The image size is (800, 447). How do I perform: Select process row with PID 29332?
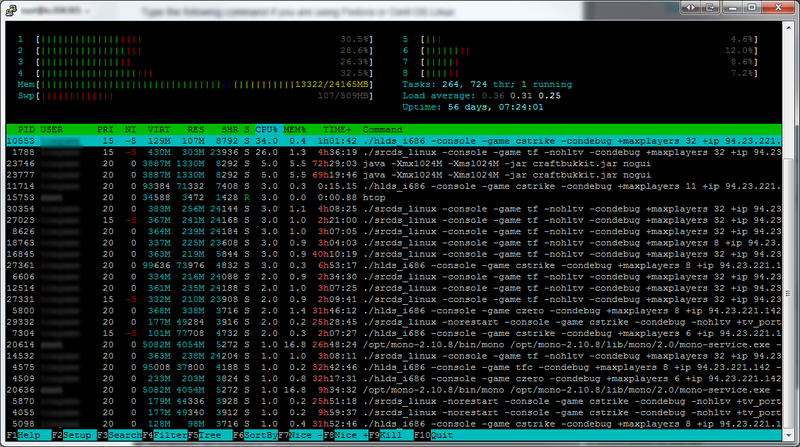394,322
